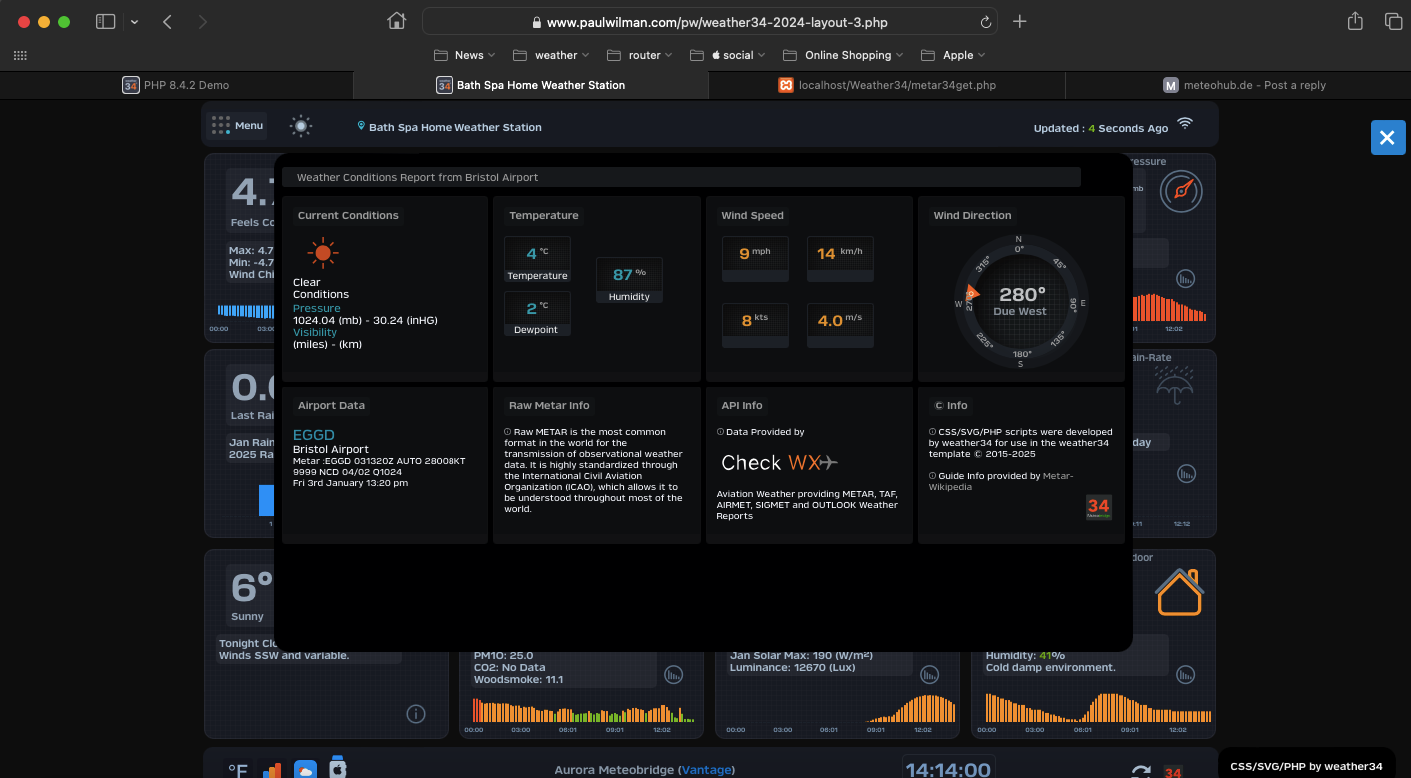The image size is (1411, 778).
Task: Click the weather34 logo in C Info panel
Action: pos(1098,507)
